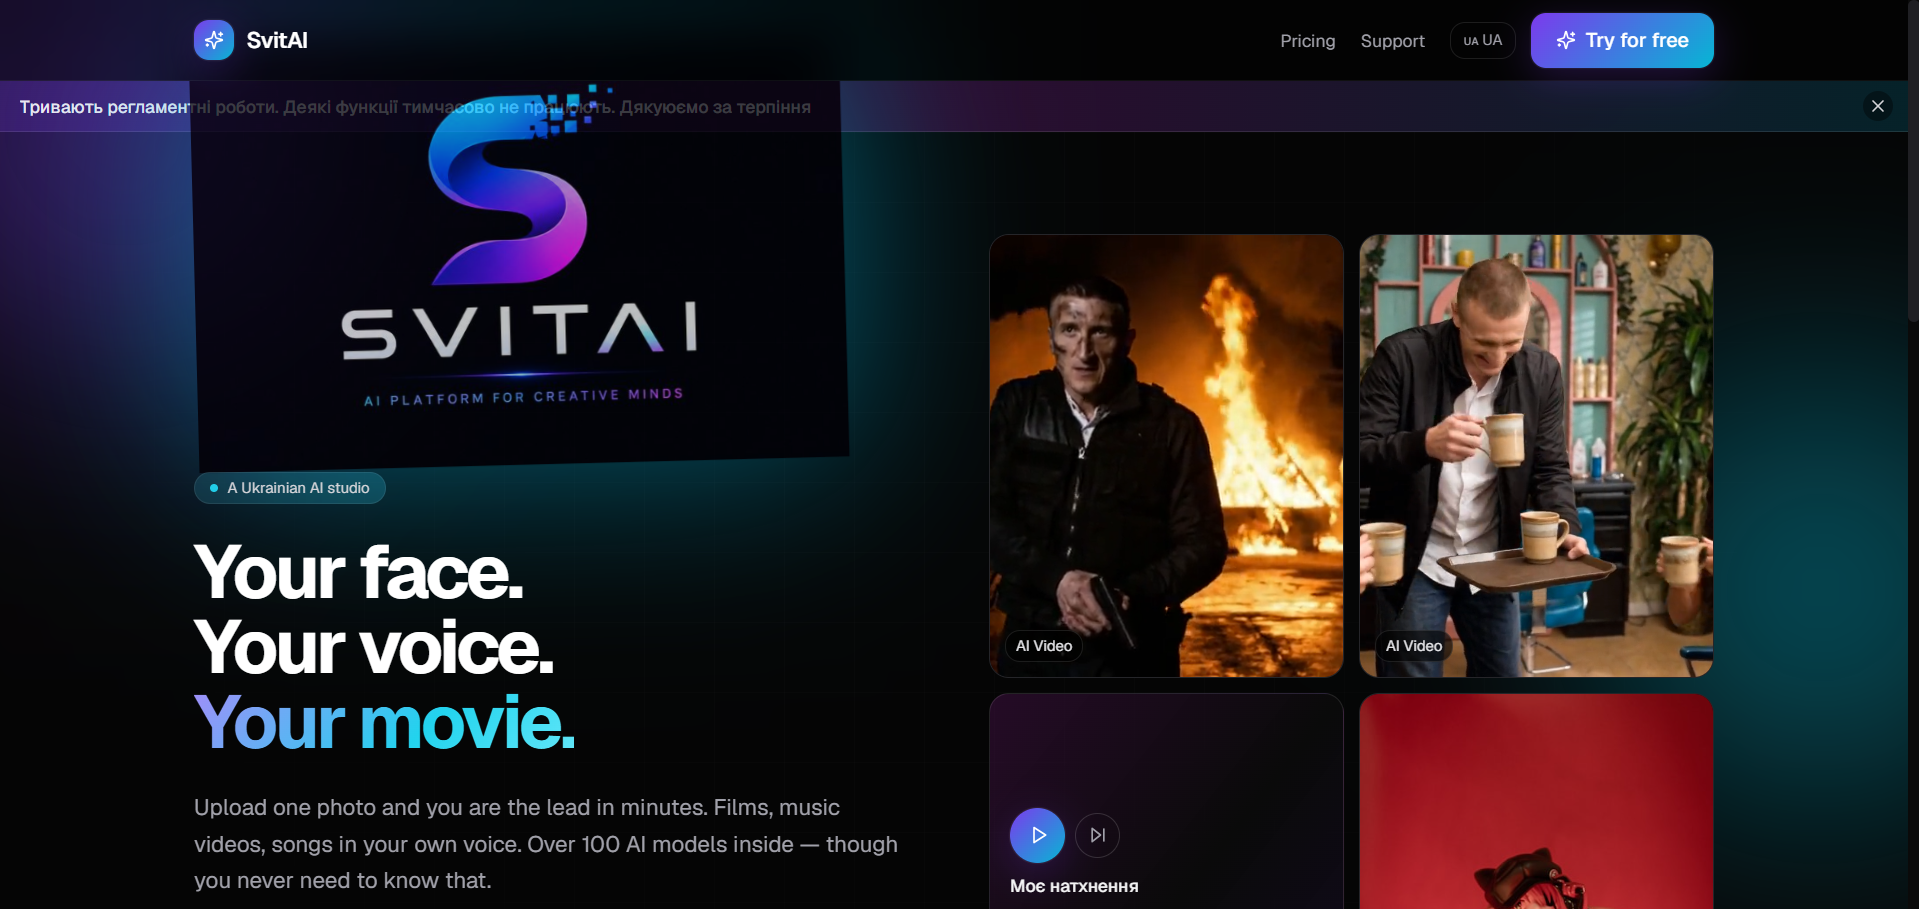
Task: Open the SvitAI home link text
Action: pos(277,40)
